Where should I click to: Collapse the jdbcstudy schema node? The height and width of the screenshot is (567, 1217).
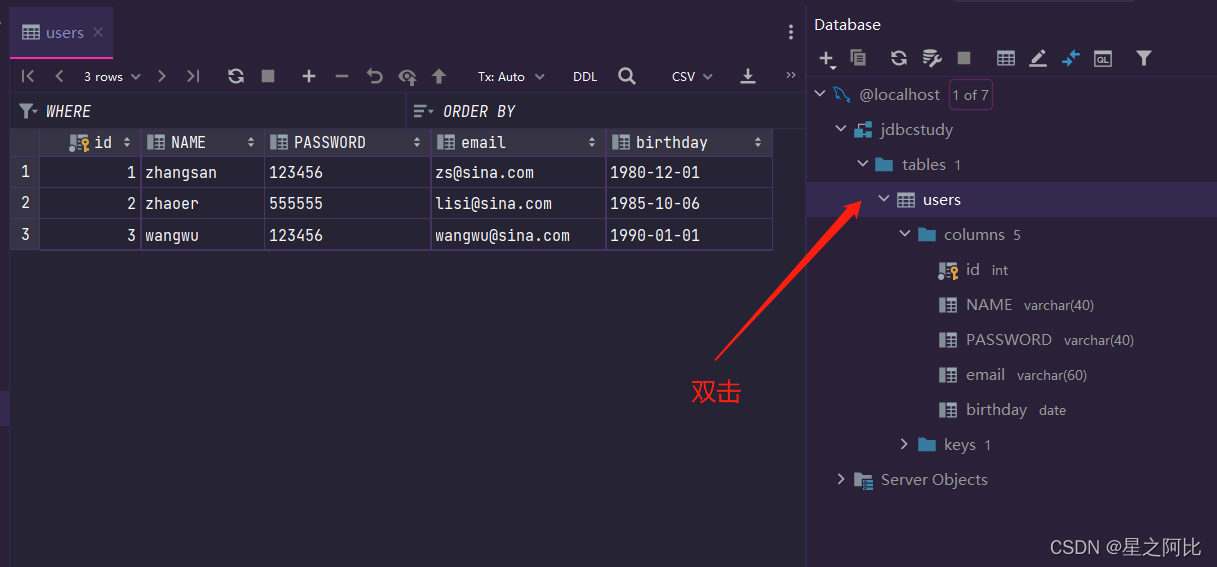(841, 129)
